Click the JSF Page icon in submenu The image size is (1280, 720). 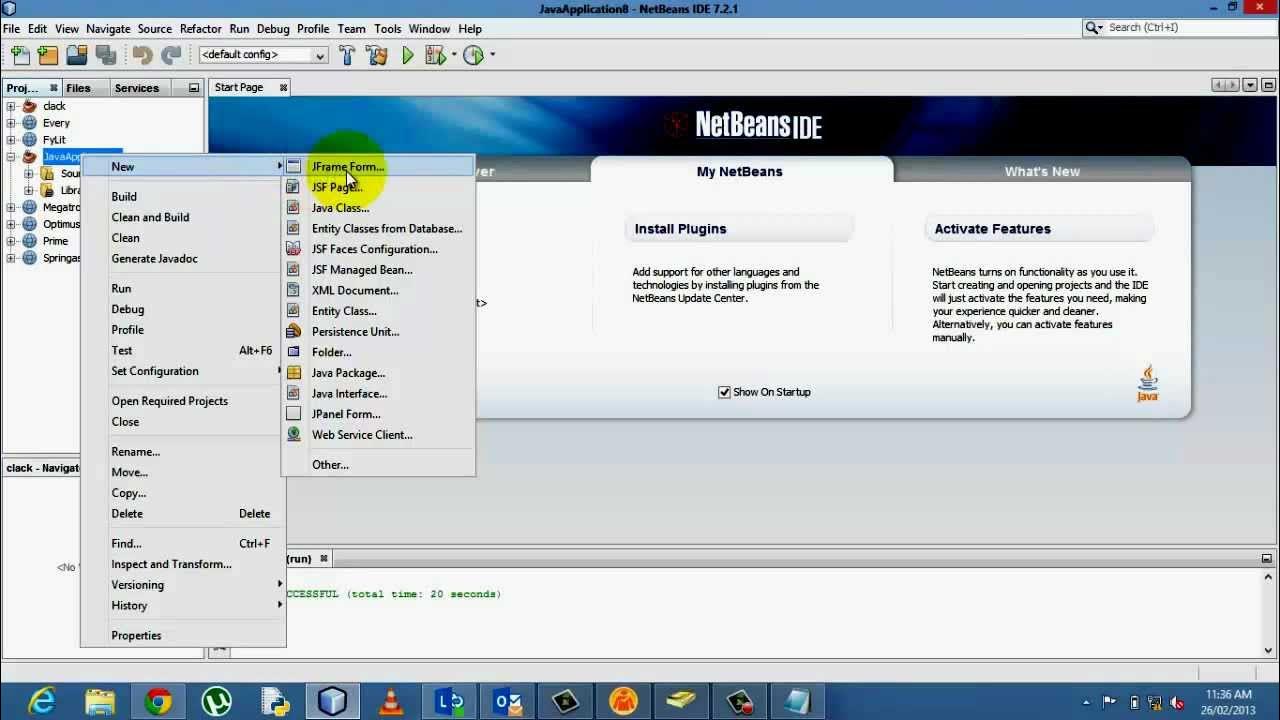pos(293,187)
